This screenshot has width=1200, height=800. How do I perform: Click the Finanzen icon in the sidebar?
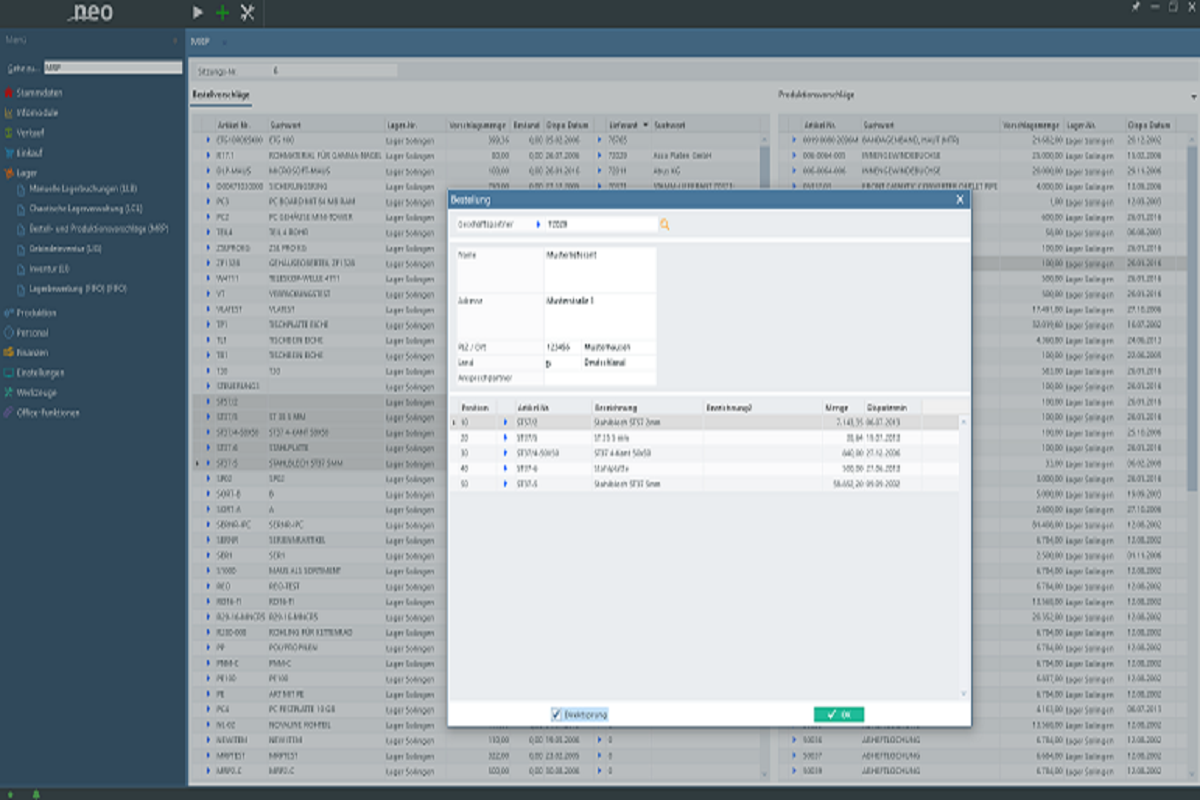8,353
